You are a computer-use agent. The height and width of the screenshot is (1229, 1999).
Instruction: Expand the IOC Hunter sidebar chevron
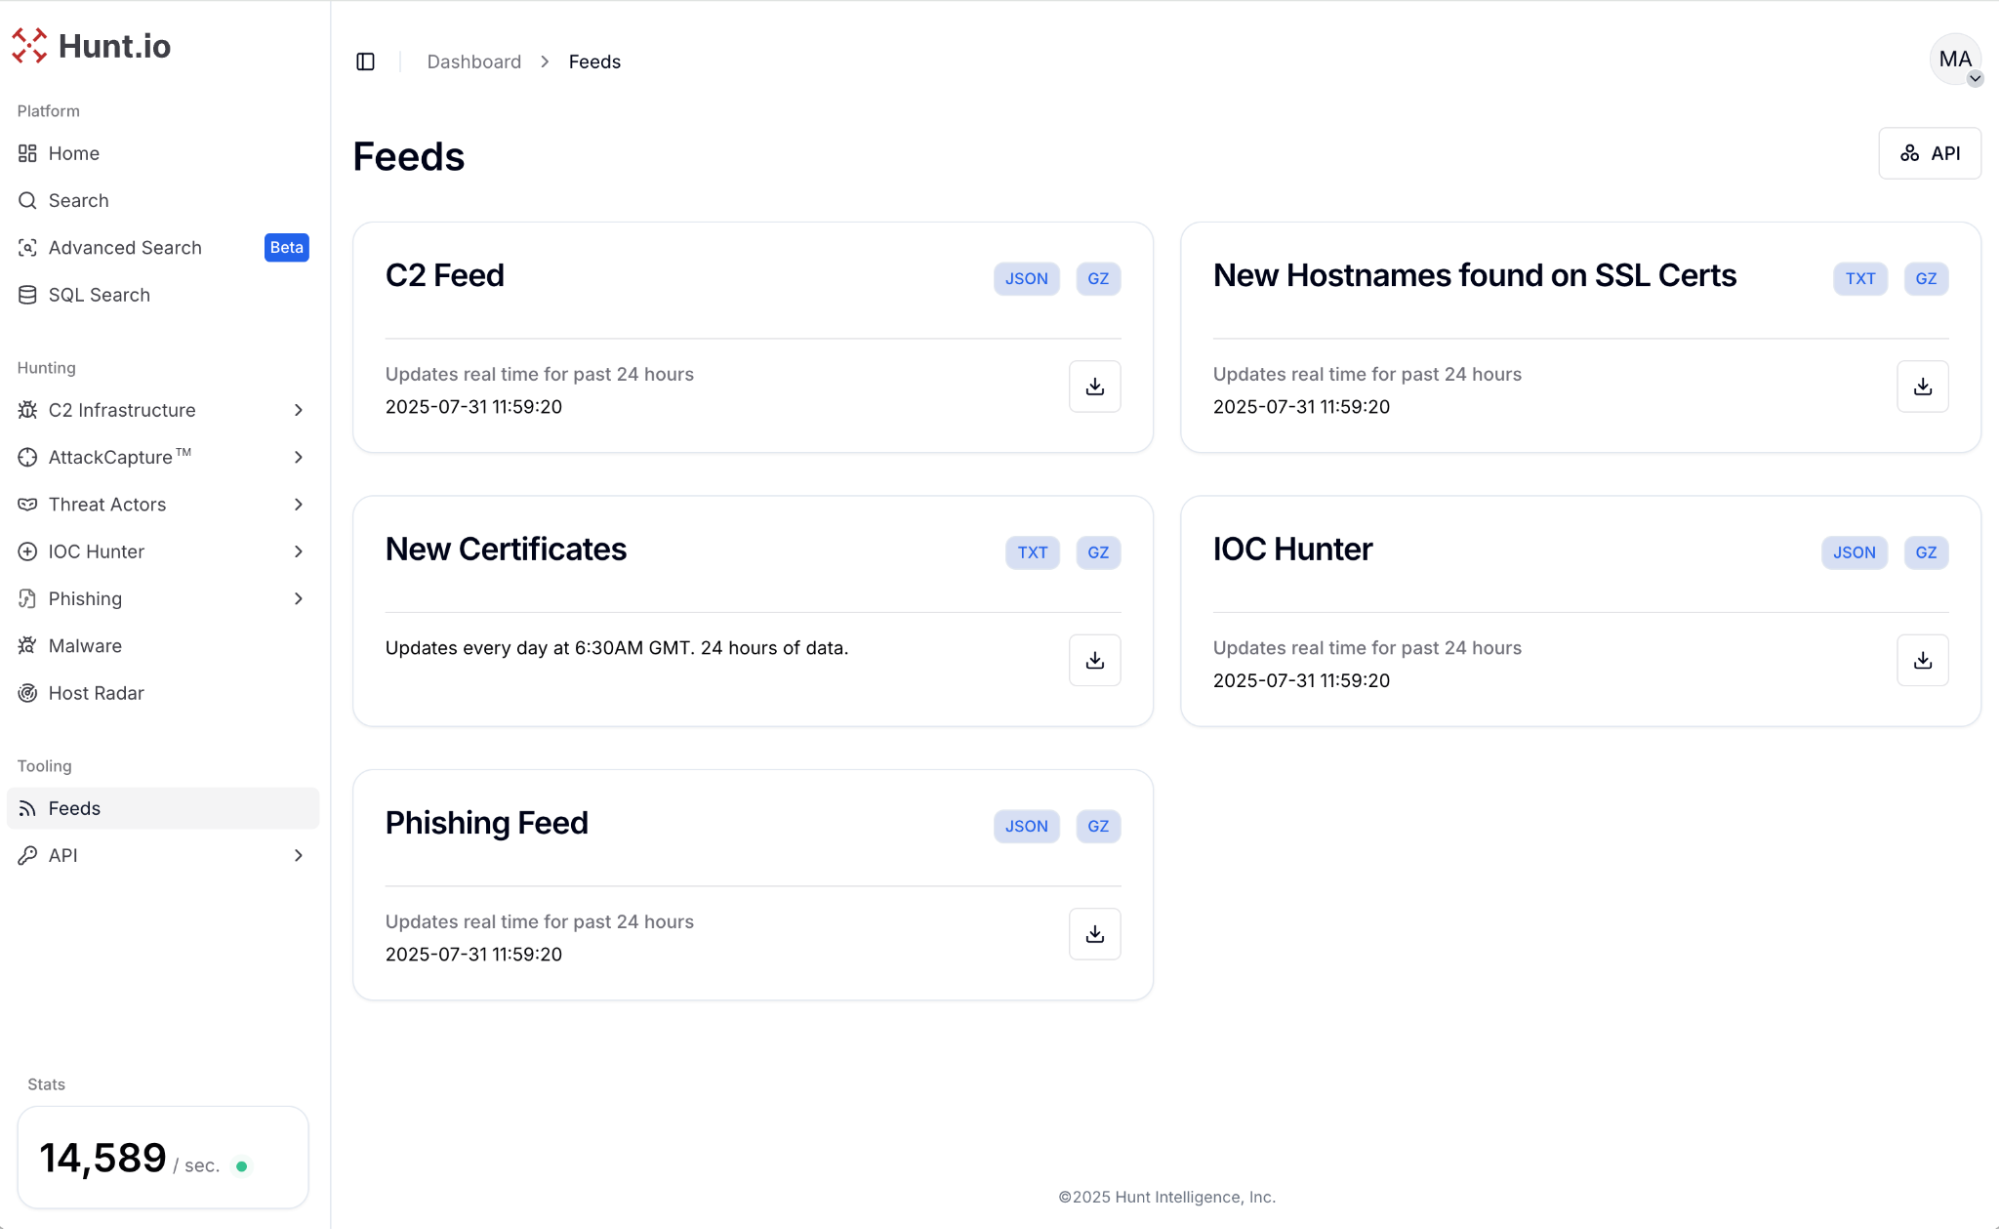(x=298, y=551)
